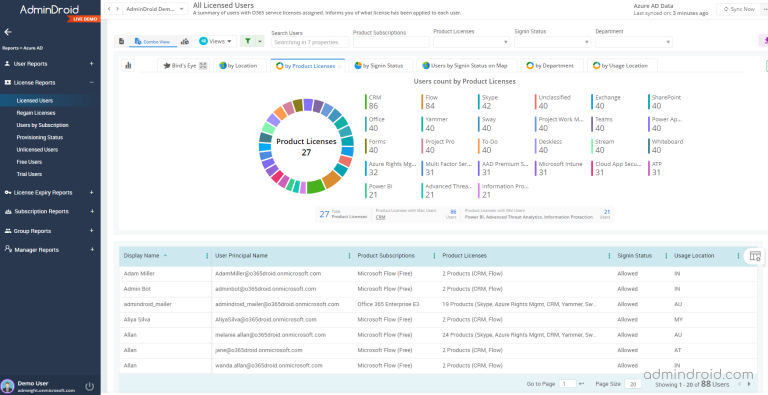
Task: Expand Manager Reports section
Action: coord(92,249)
